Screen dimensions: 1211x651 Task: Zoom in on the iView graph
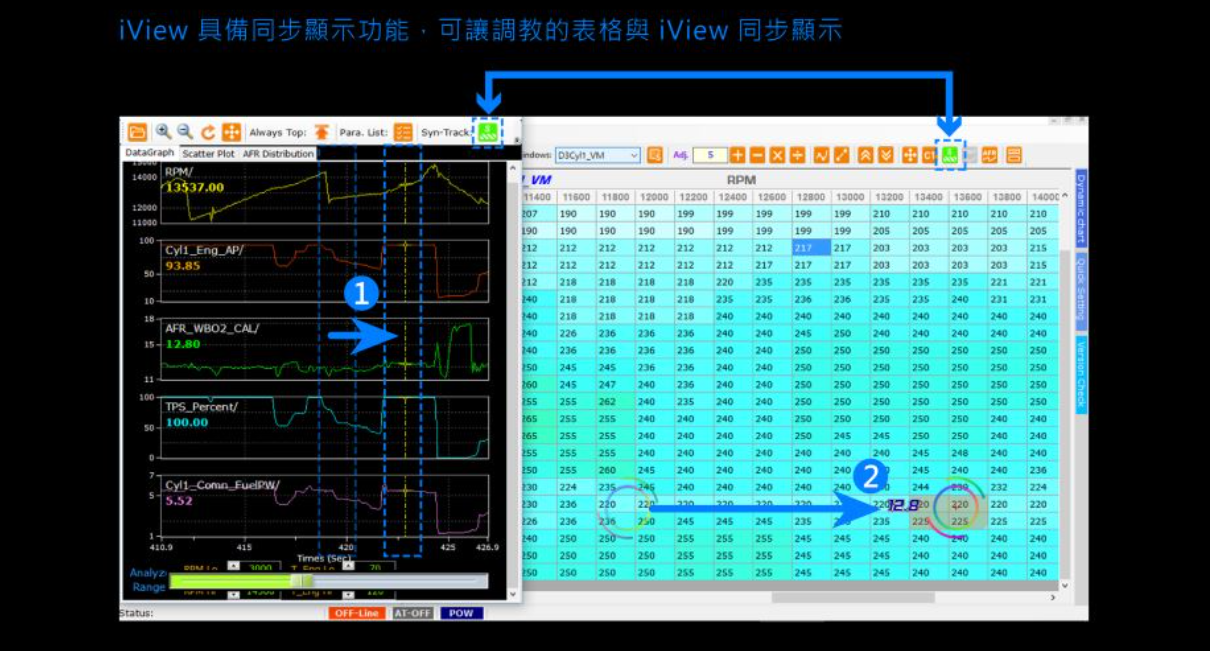pos(164,132)
